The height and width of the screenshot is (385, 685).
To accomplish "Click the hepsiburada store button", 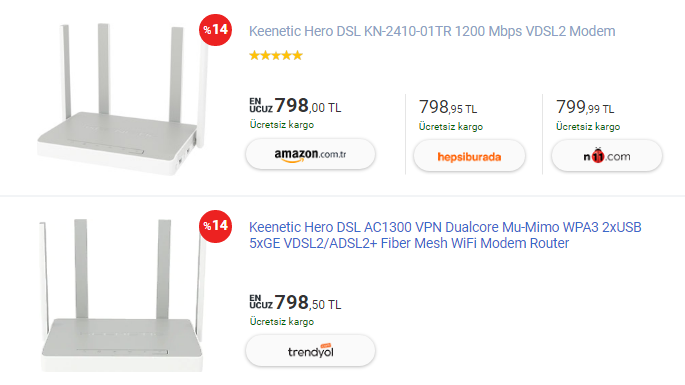I will tap(469, 156).
